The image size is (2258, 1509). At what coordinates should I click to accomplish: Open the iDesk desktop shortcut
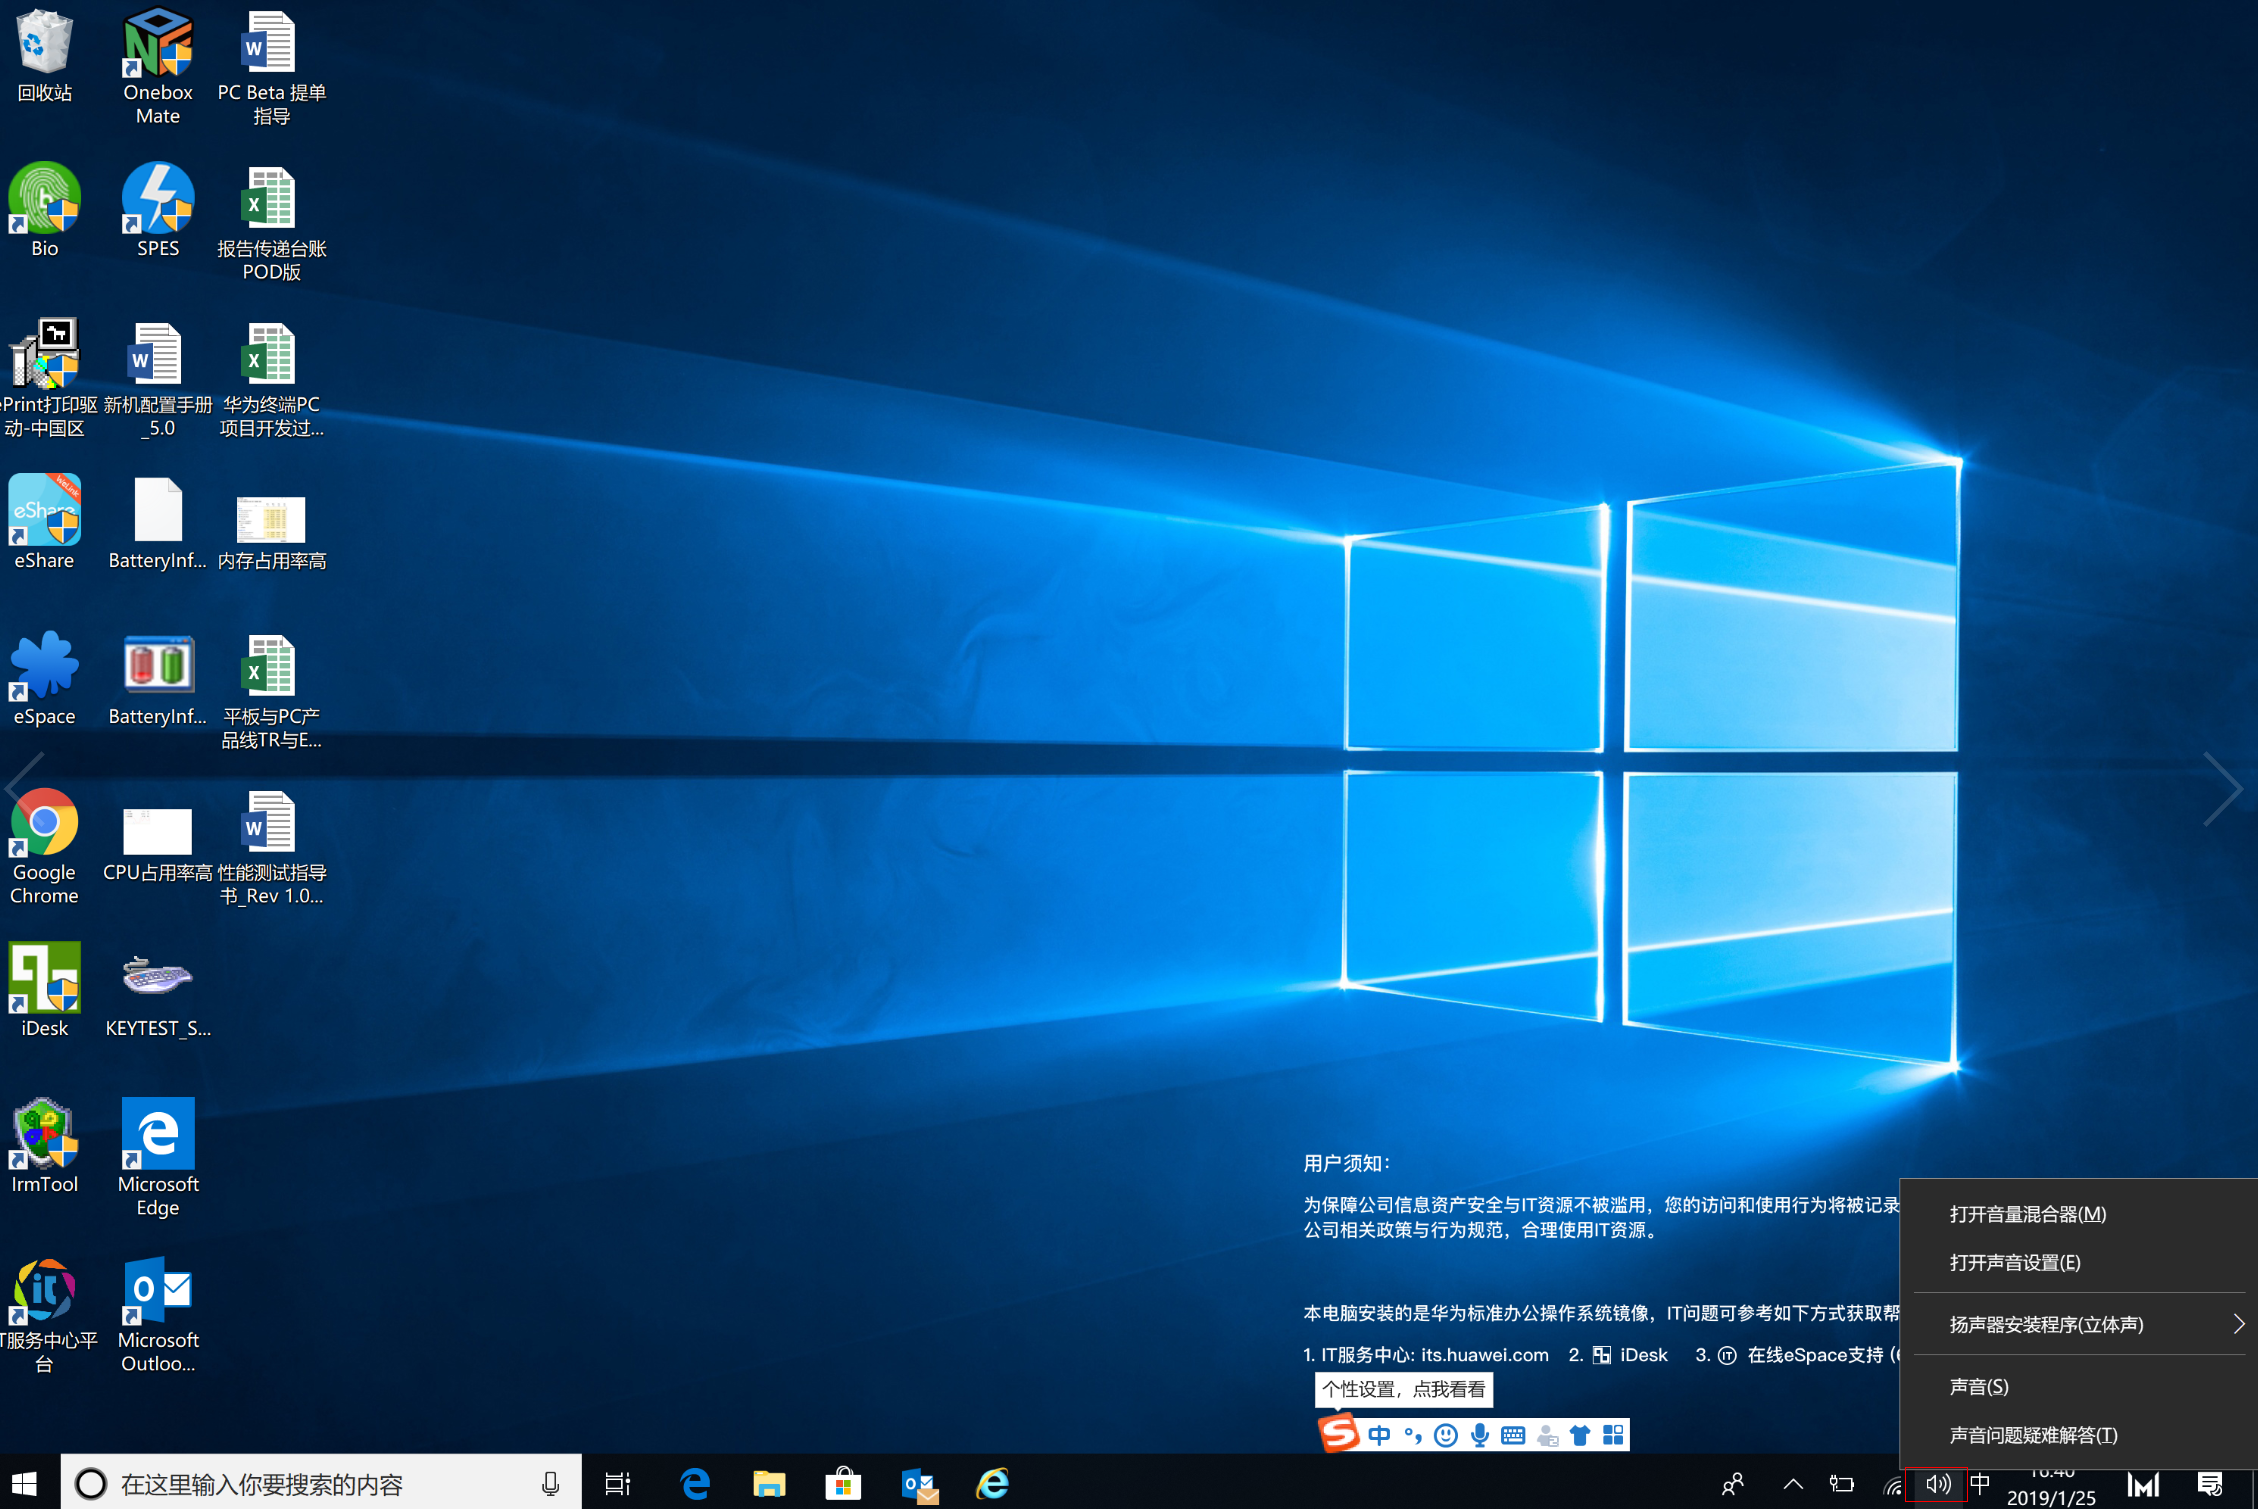[44, 980]
